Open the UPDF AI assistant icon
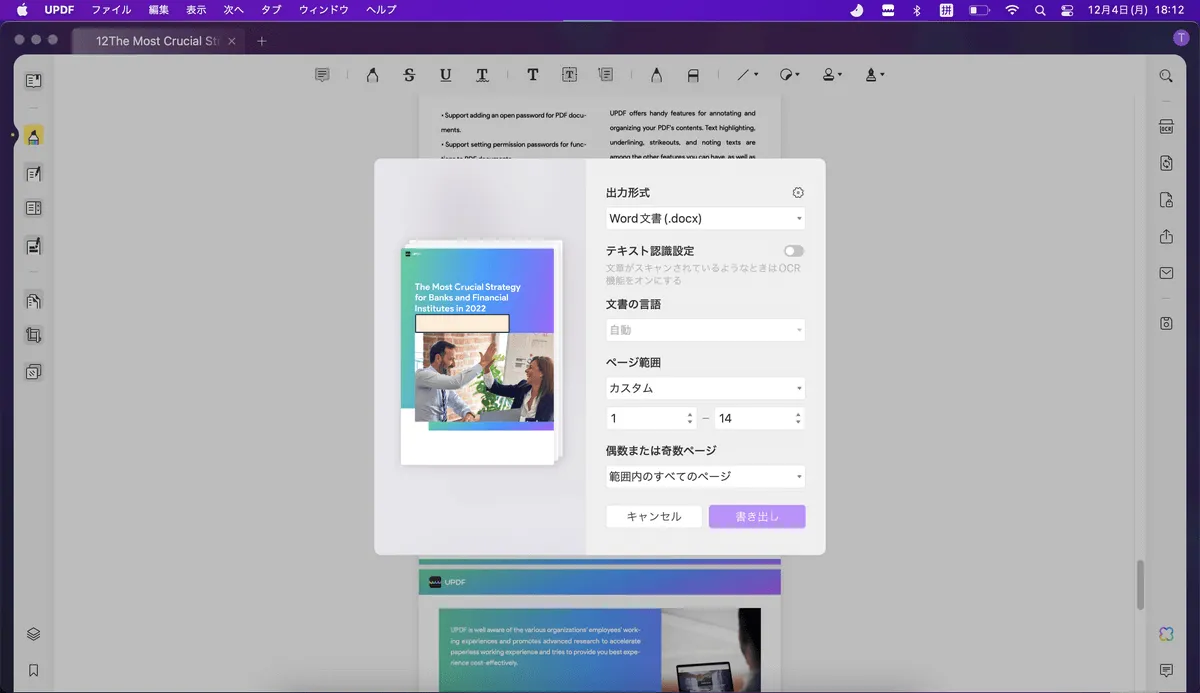Image resolution: width=1200 pixels, height=693 pixels. click(1166, 634)
